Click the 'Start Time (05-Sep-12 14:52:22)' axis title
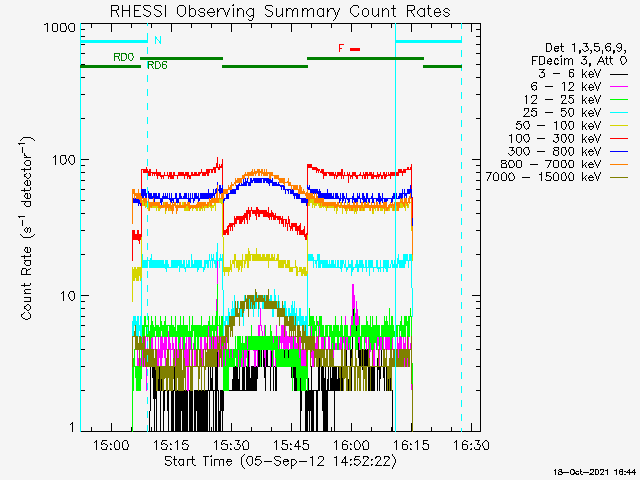 pos(280,462)
